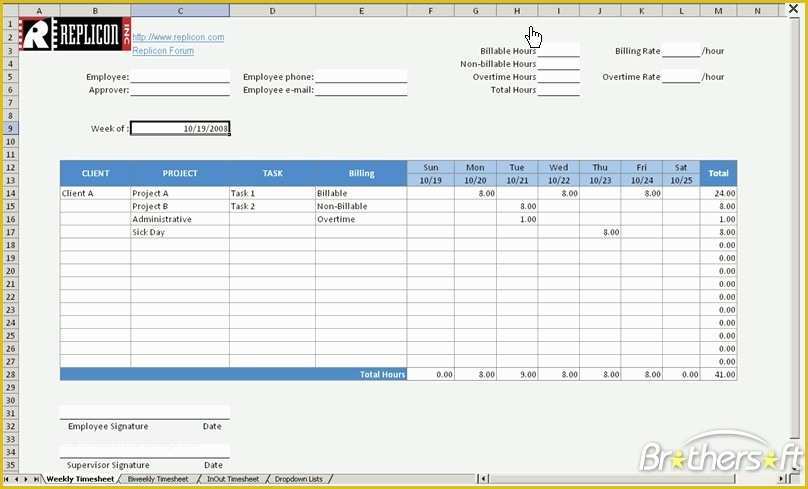Select the Thursday 8.00 Sick Day cell
Image resolution: width=808 pixels, height=489 pixels.
(x=600, y=232)
